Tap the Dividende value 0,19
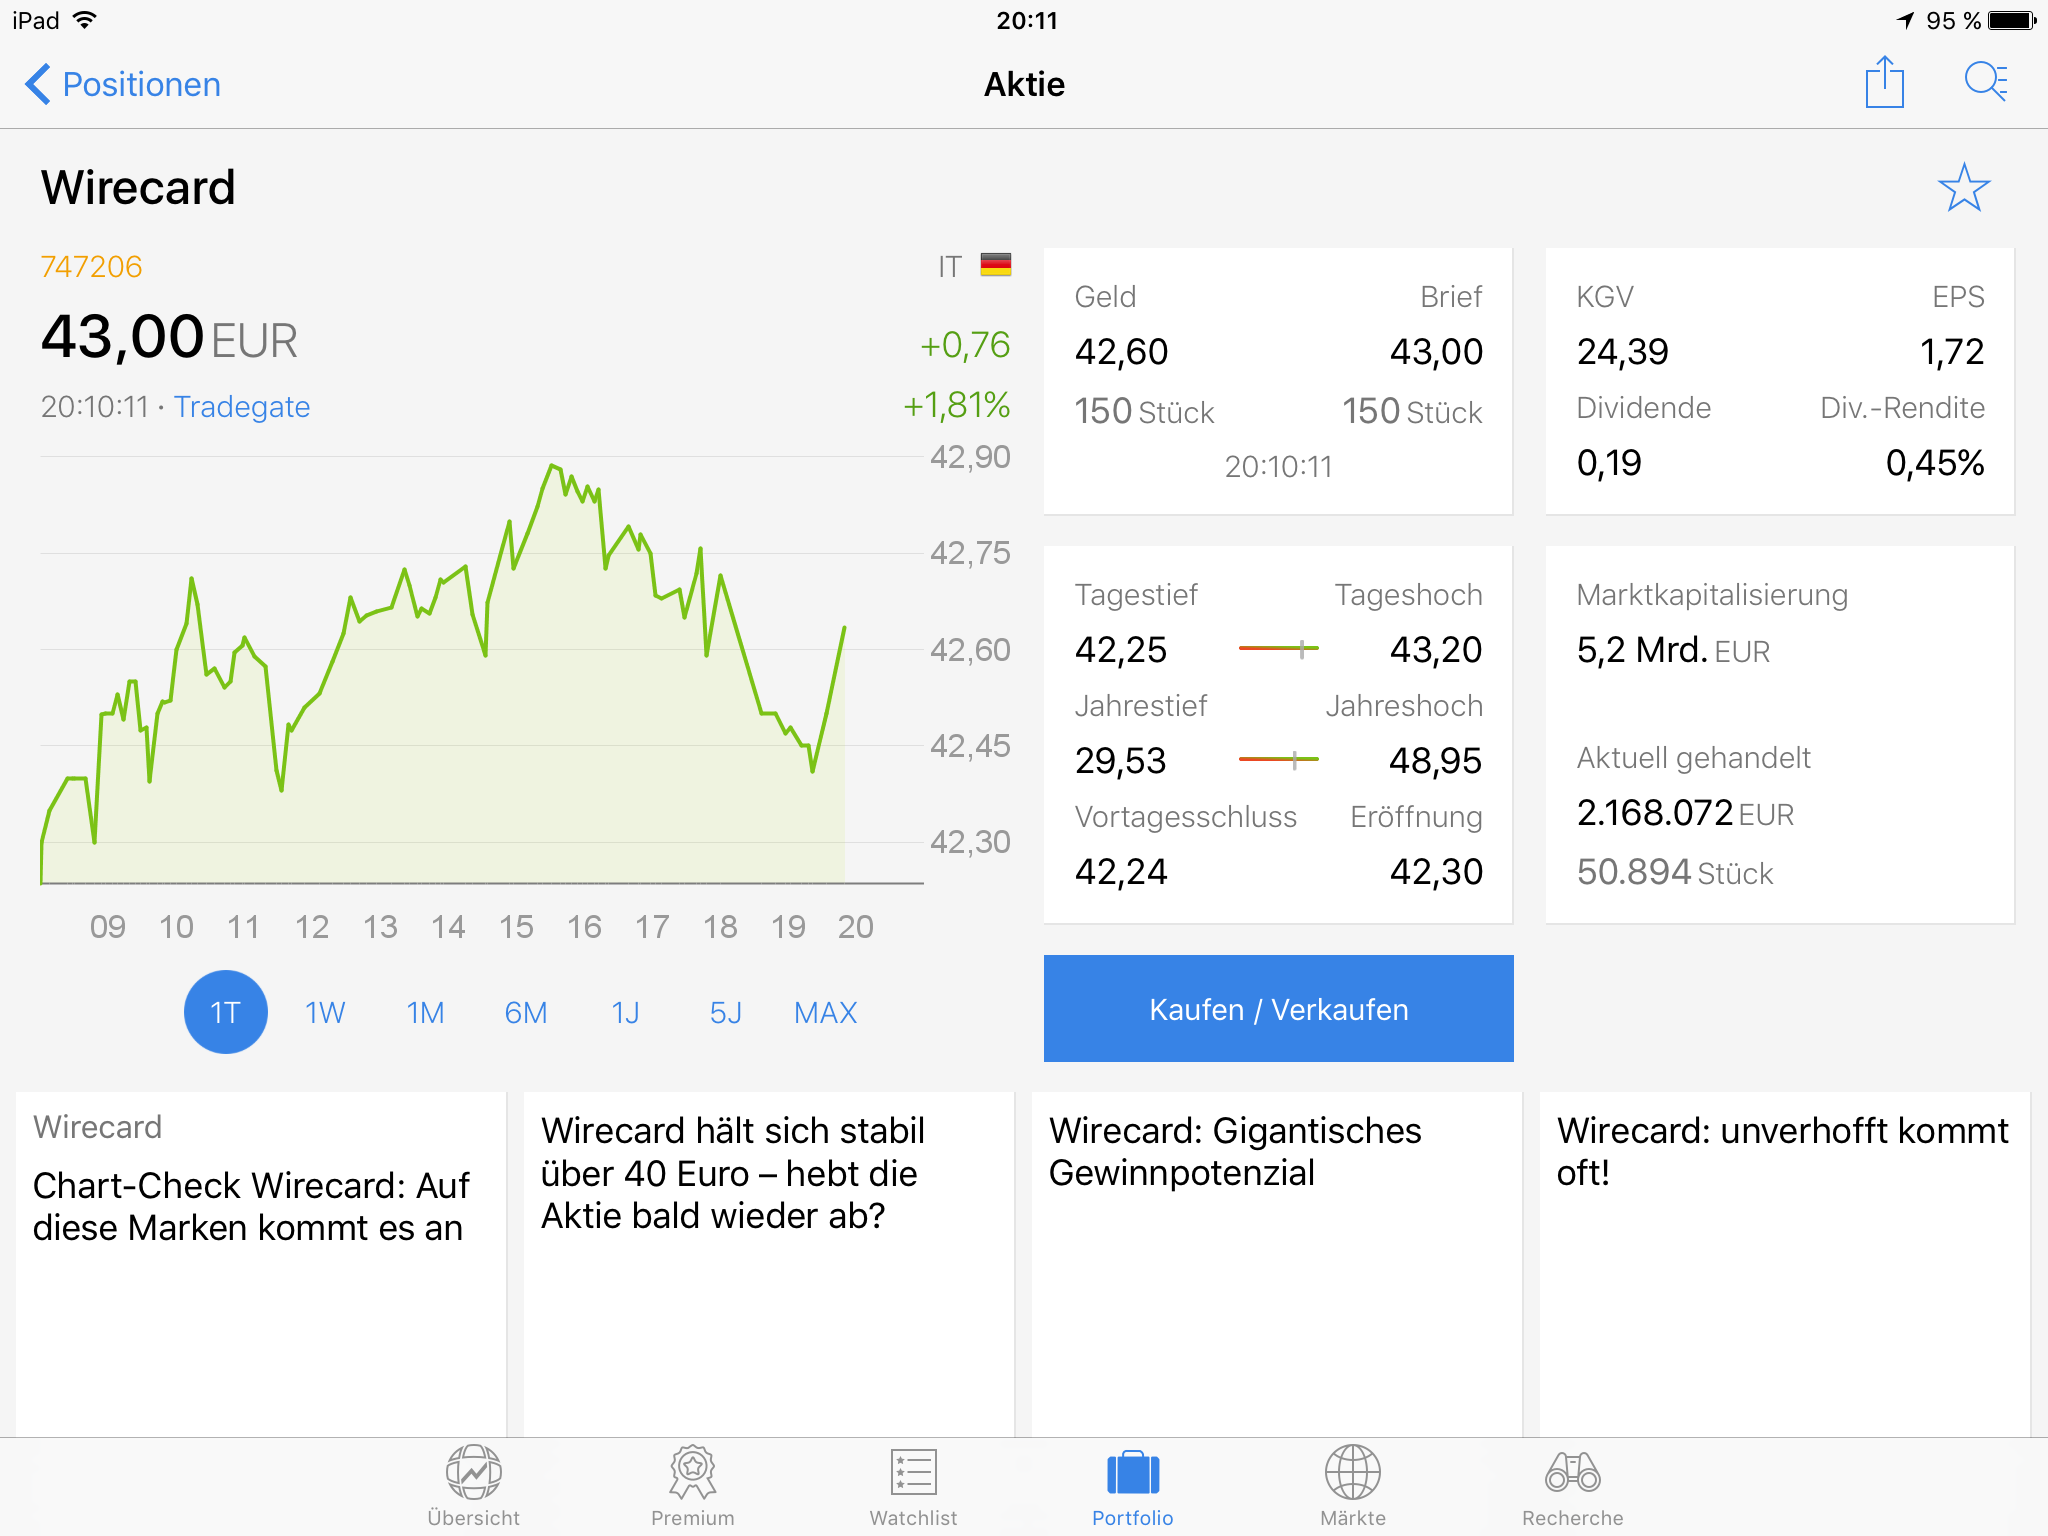The image size is (2048, 1536). (x=1609, y=463)
